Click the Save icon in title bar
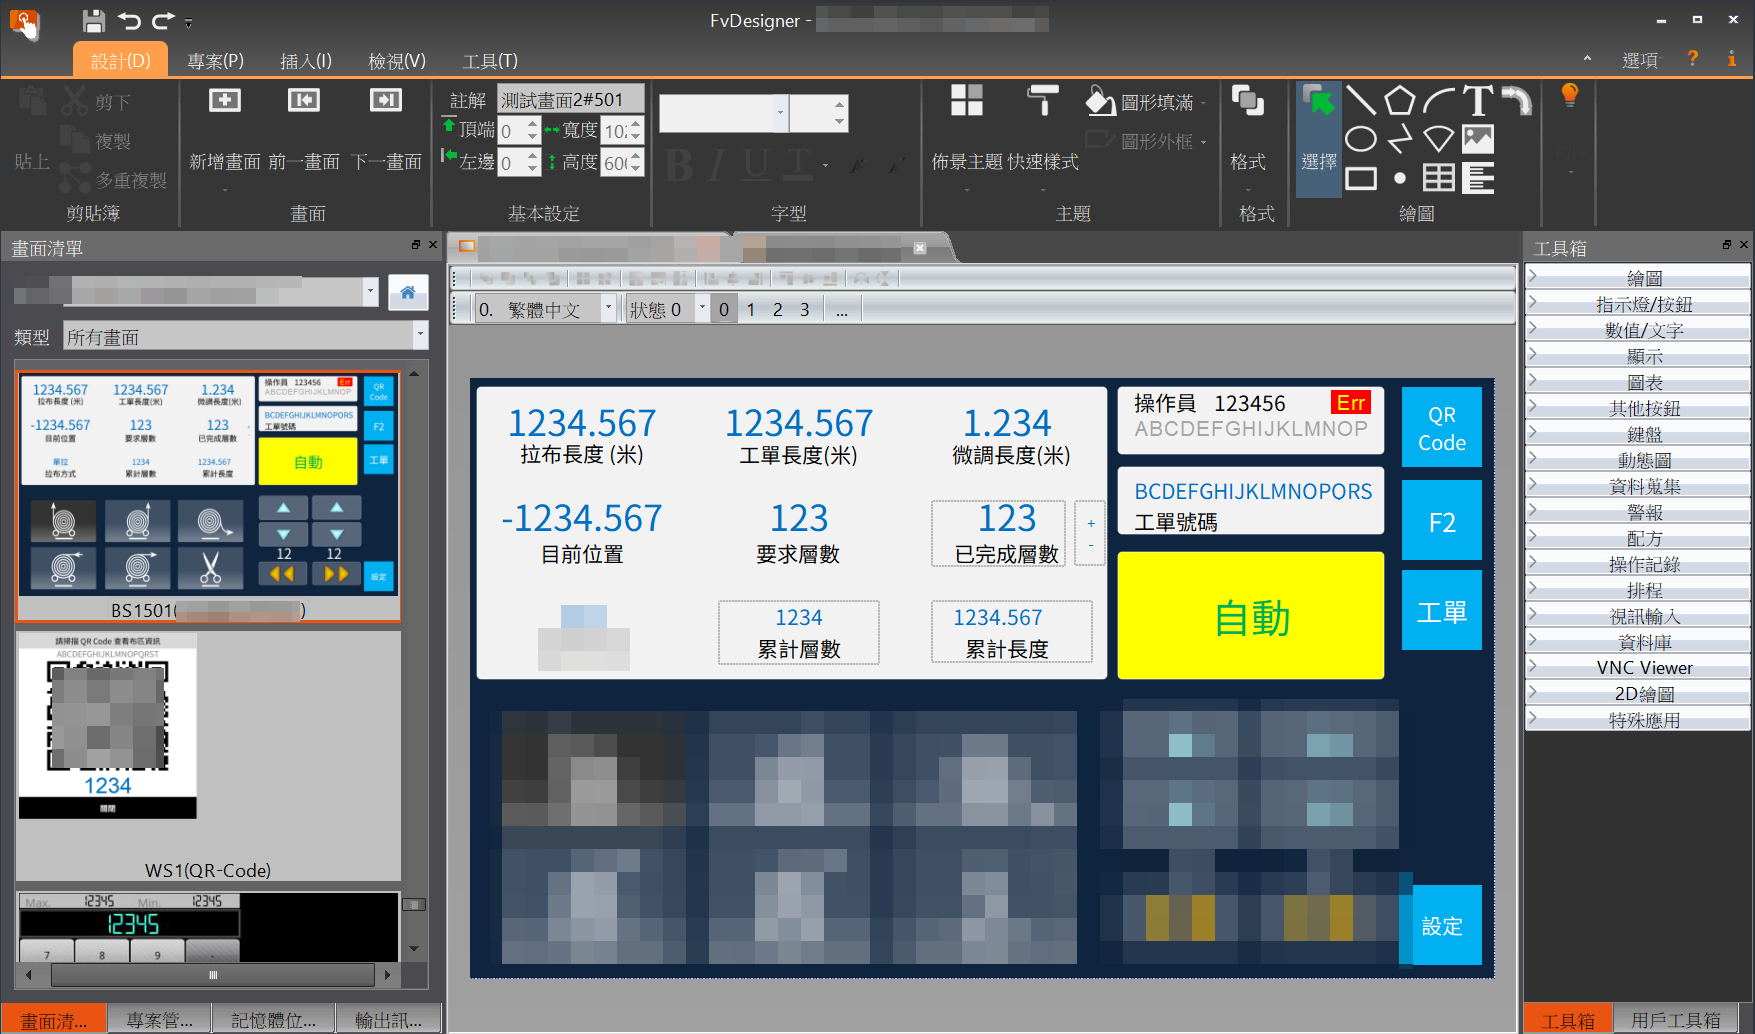 click(93, 21)
